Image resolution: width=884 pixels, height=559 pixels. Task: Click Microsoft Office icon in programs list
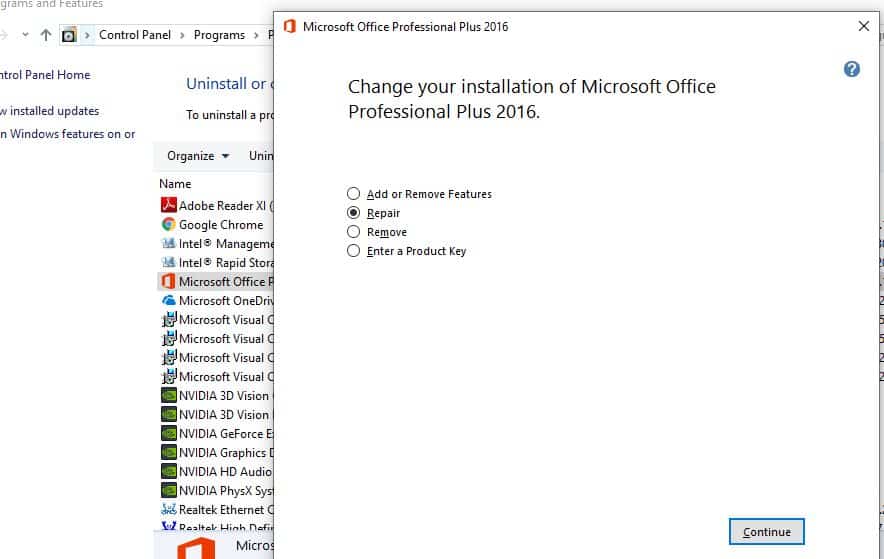169,281
